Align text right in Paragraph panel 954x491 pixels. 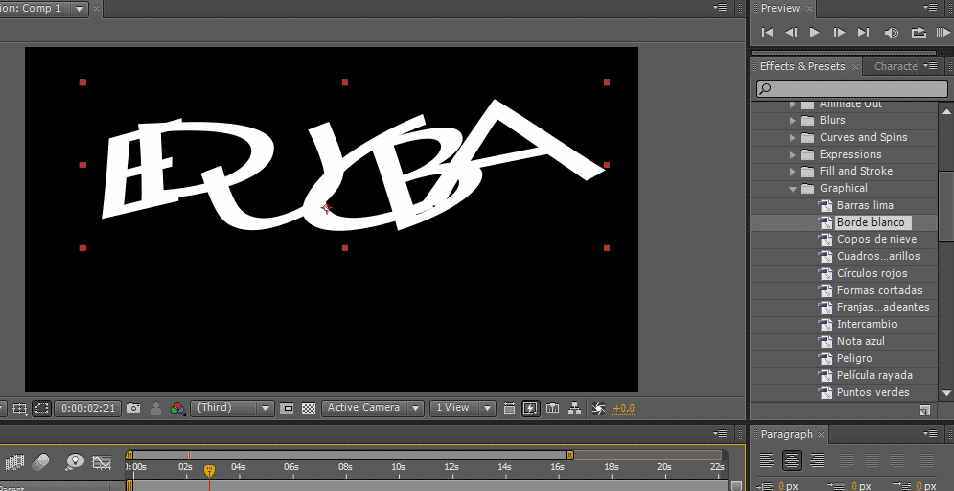(816, 461)
